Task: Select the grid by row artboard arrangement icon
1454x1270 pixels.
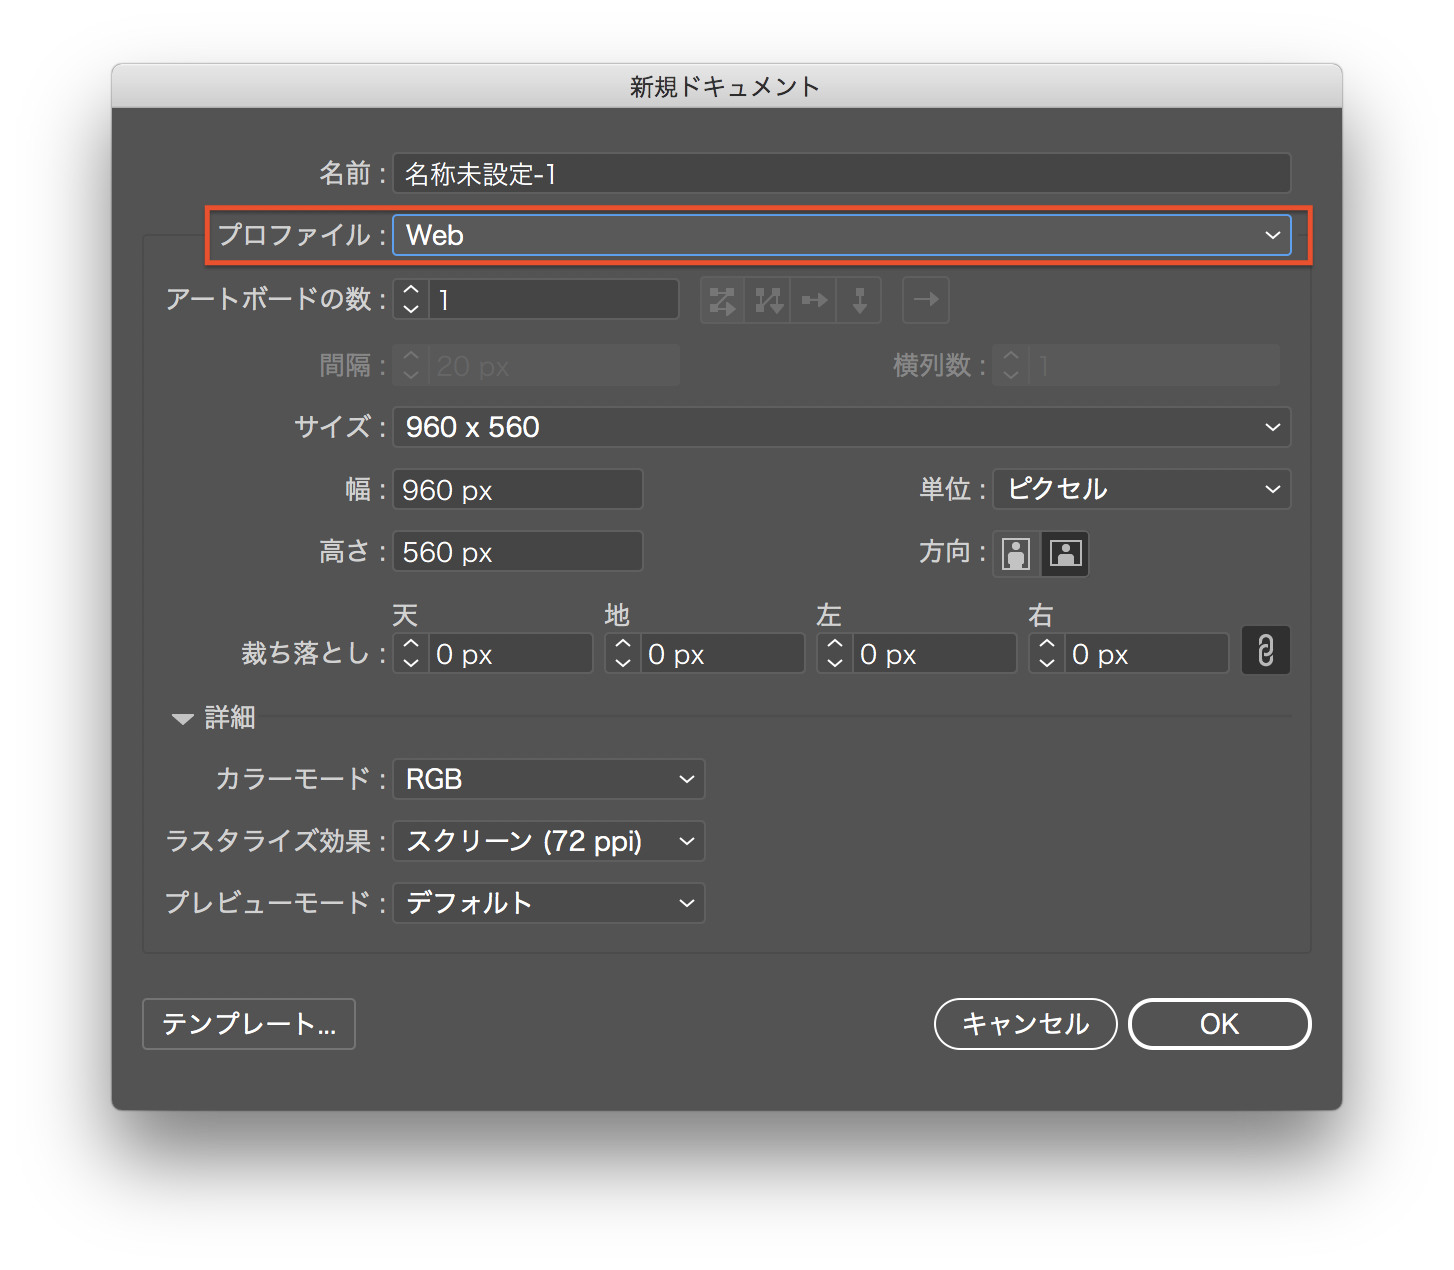Action: tap(722, 300)
